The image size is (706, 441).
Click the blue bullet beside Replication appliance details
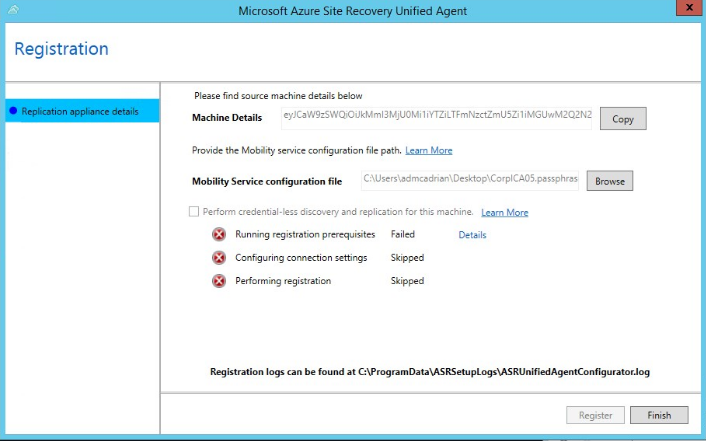13,111
